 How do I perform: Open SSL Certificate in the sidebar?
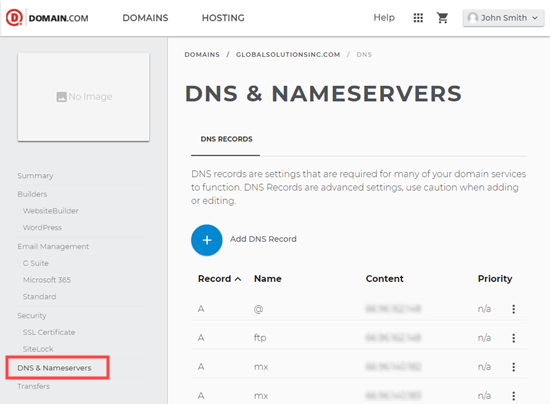click(49, 332)
